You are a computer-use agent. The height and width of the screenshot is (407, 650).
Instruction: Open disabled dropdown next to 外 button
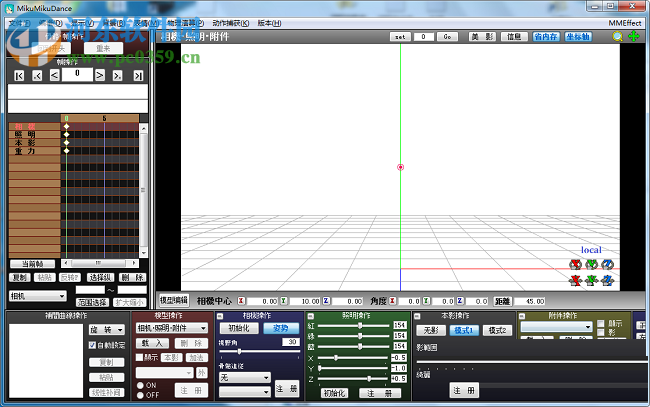click(165, 373)
